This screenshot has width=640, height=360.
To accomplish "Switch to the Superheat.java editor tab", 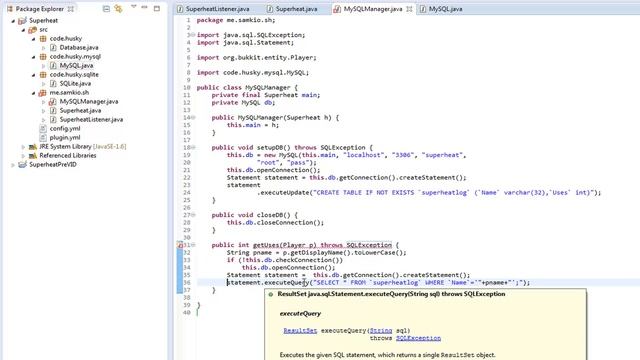I will pyautogui.click(x=296, y=9).
